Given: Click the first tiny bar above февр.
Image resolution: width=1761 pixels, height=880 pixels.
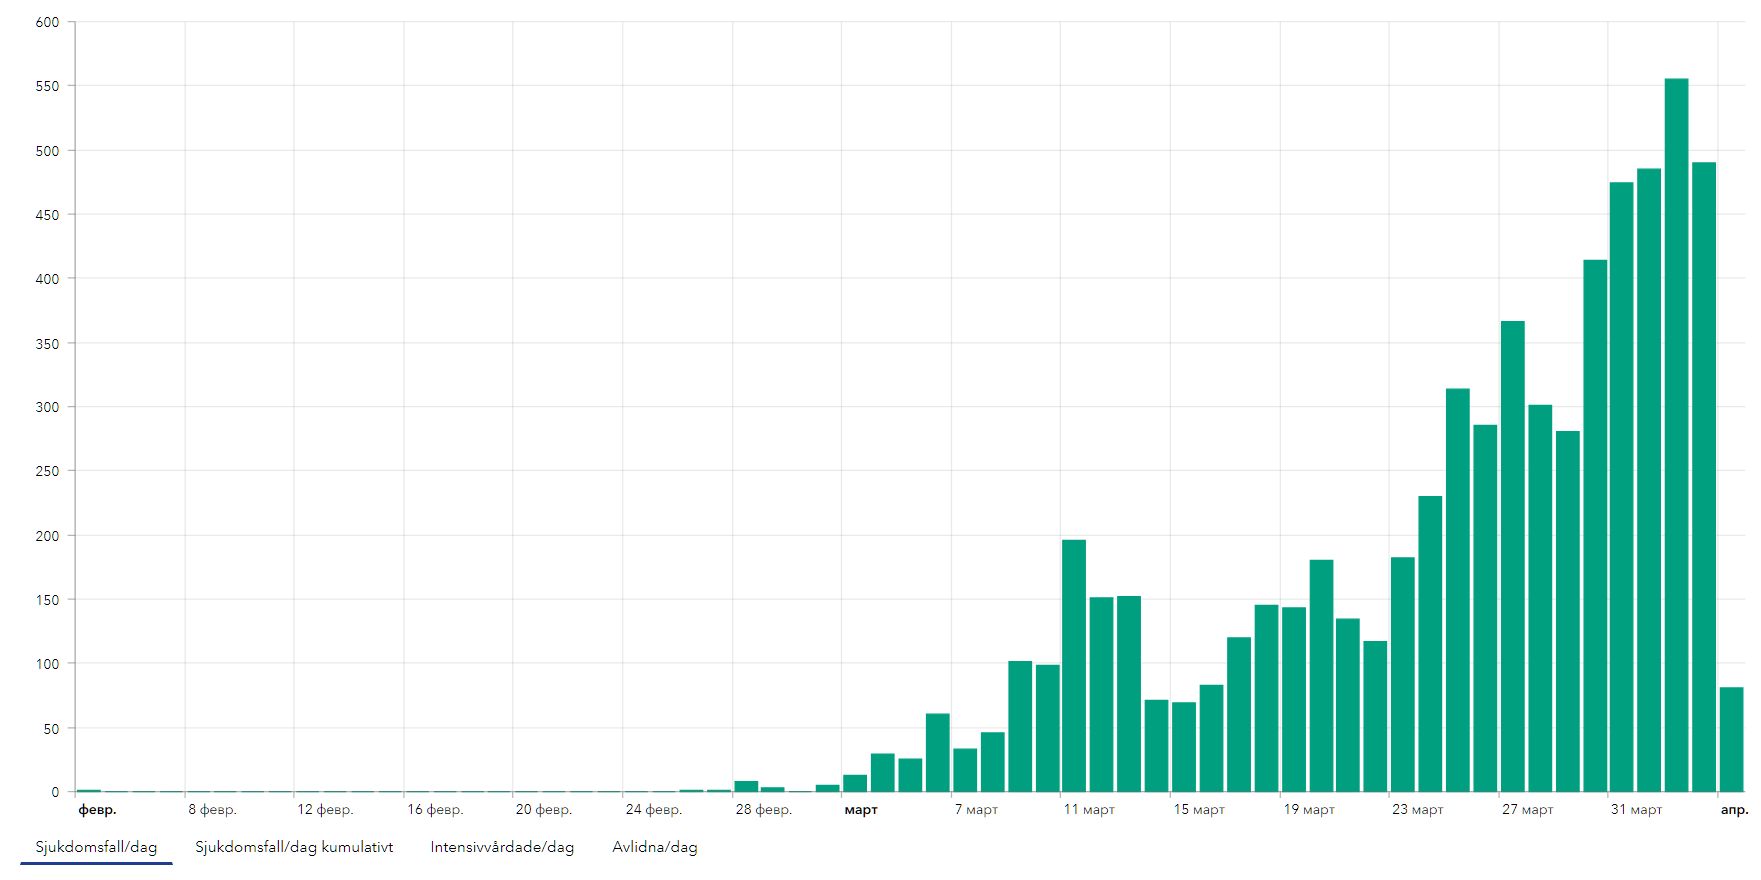Looking at the screenshot, I should (88, 790).
